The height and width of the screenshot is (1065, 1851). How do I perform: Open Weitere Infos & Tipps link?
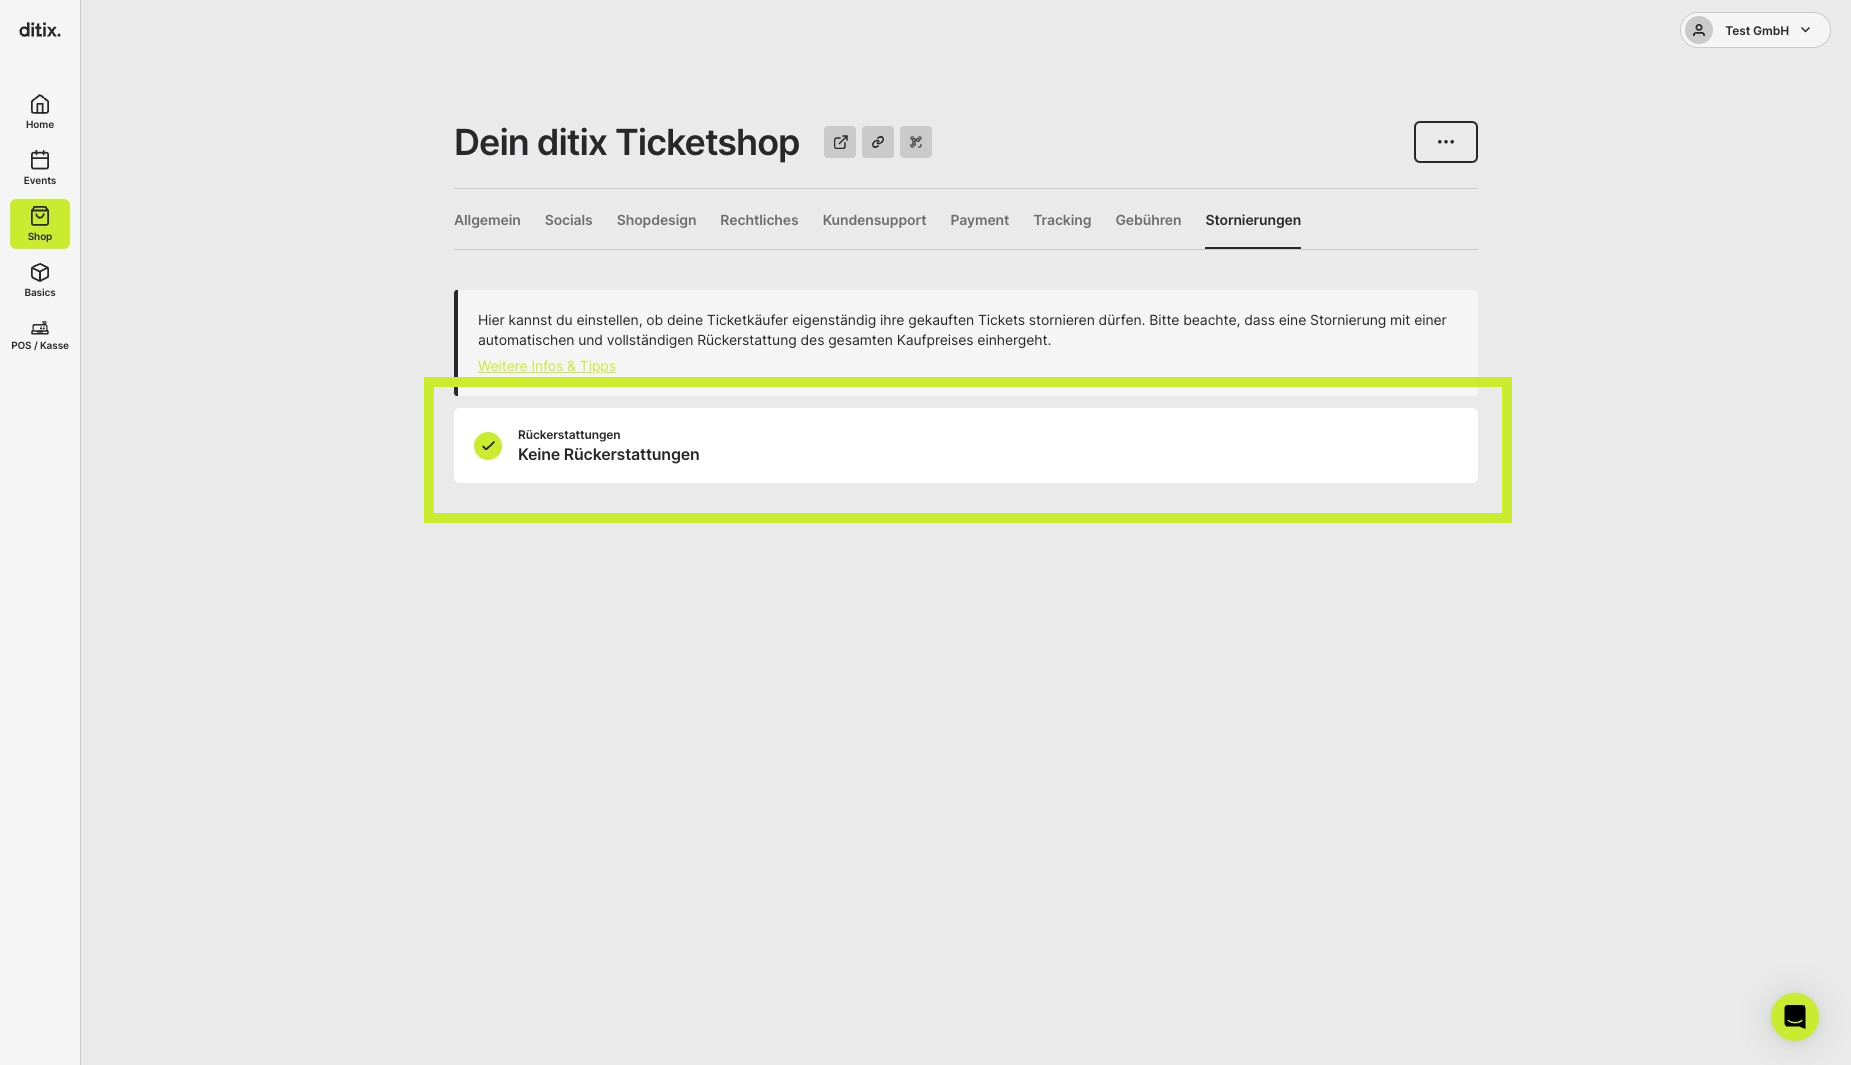(x=547, y=366)
